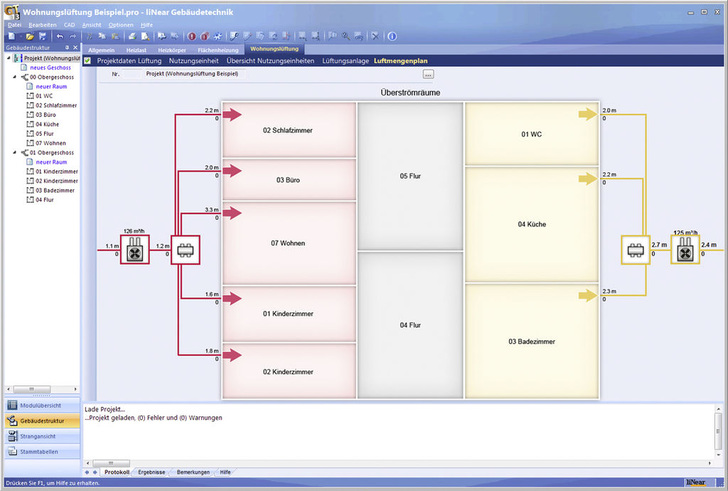Select the 04 Küche room block
Screen dimensions: 728x491
click(531, 224)
